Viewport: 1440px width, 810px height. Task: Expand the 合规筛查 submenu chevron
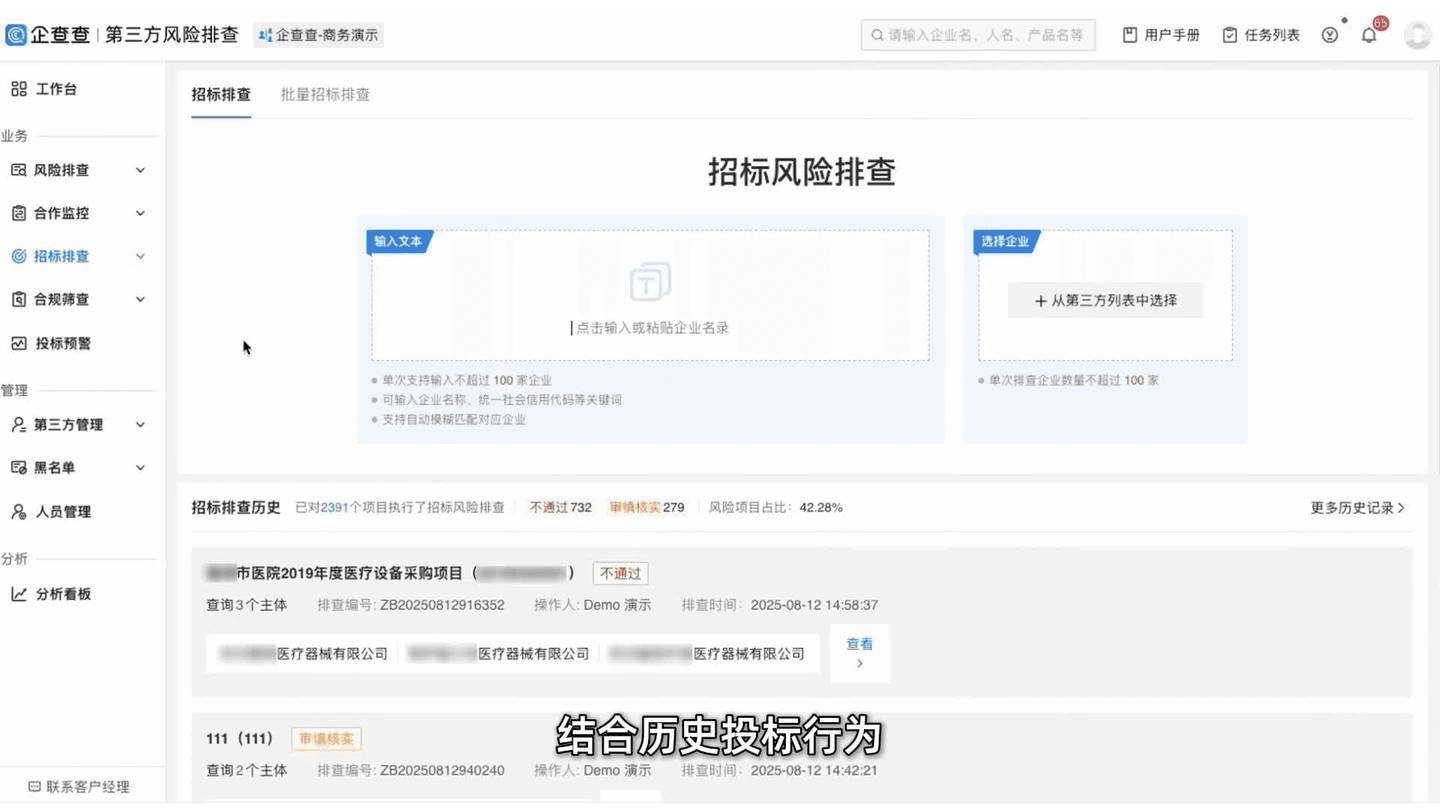click(140, 299)
